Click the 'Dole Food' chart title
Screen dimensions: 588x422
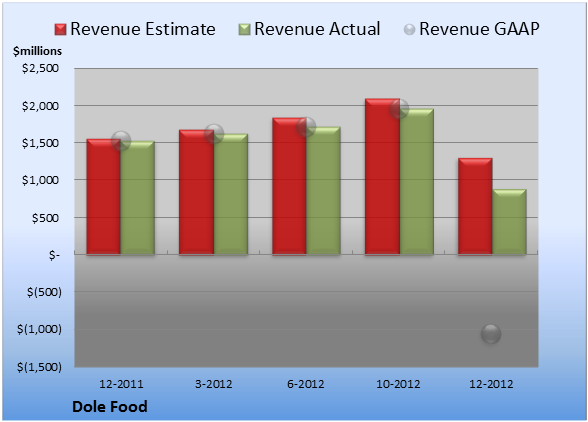click(x=110, y=407)
